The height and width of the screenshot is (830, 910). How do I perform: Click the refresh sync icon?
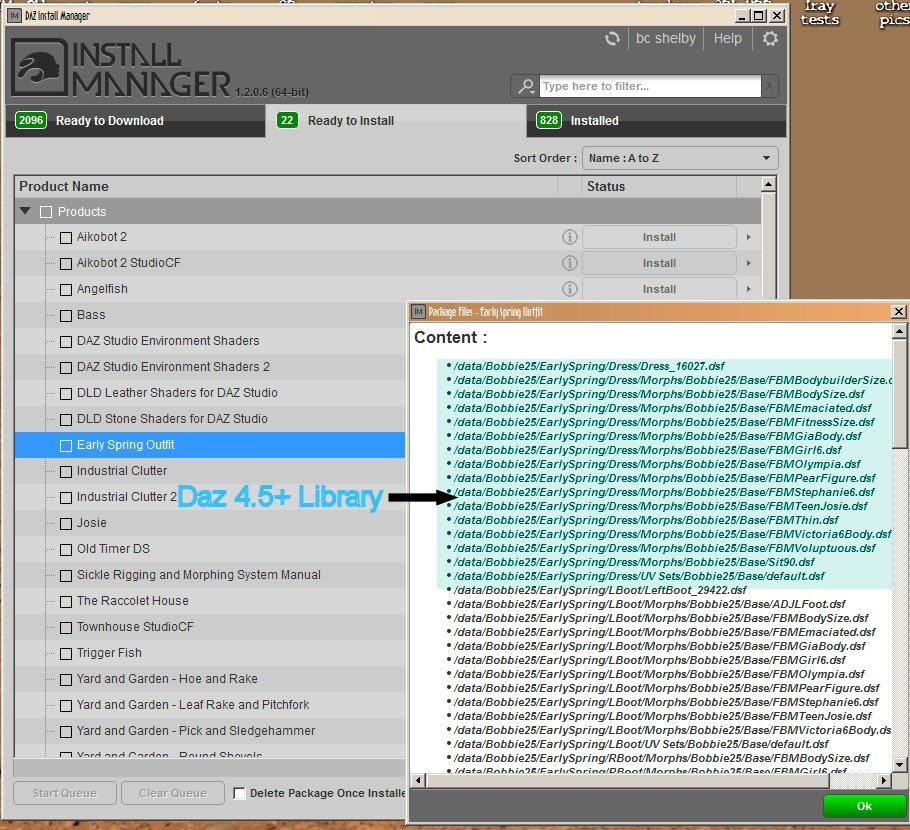pos(612,39)
